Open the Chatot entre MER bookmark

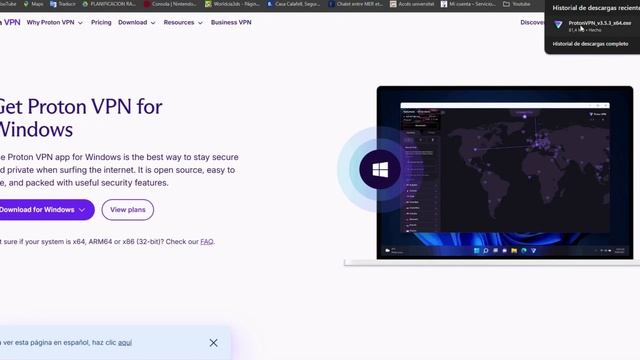(x=356, y=4)
